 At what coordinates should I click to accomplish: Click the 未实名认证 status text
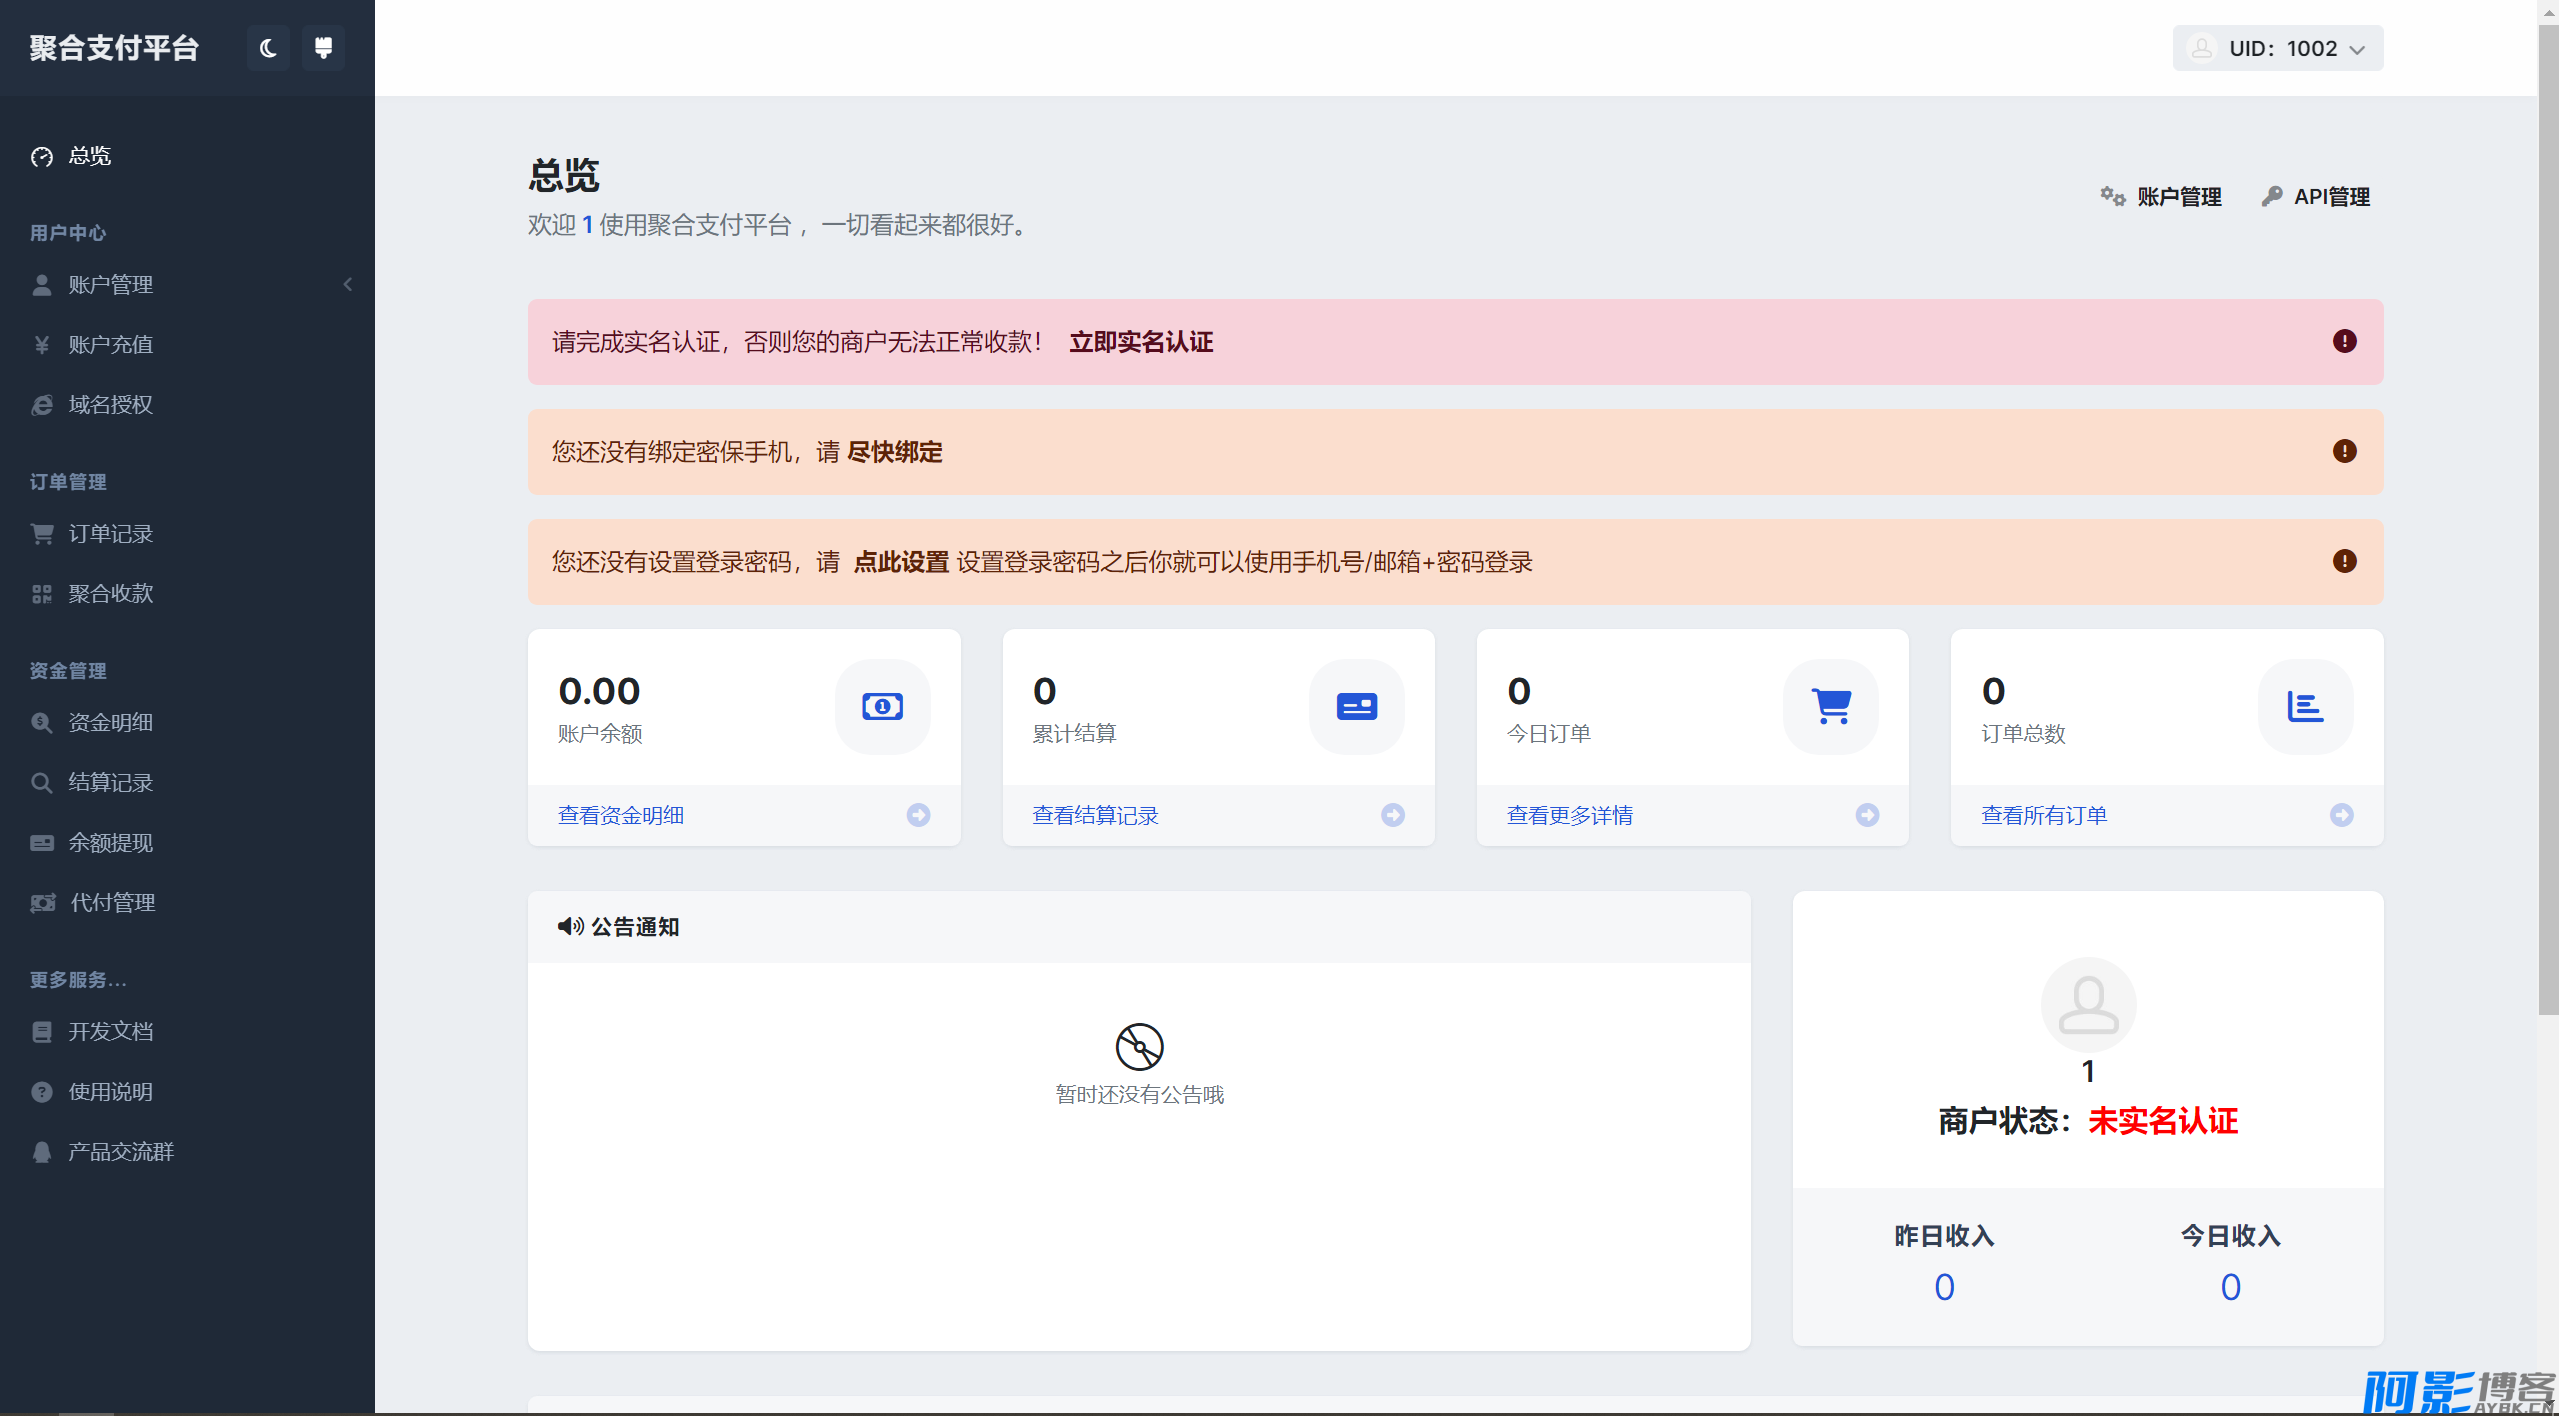point(2163,1121)
